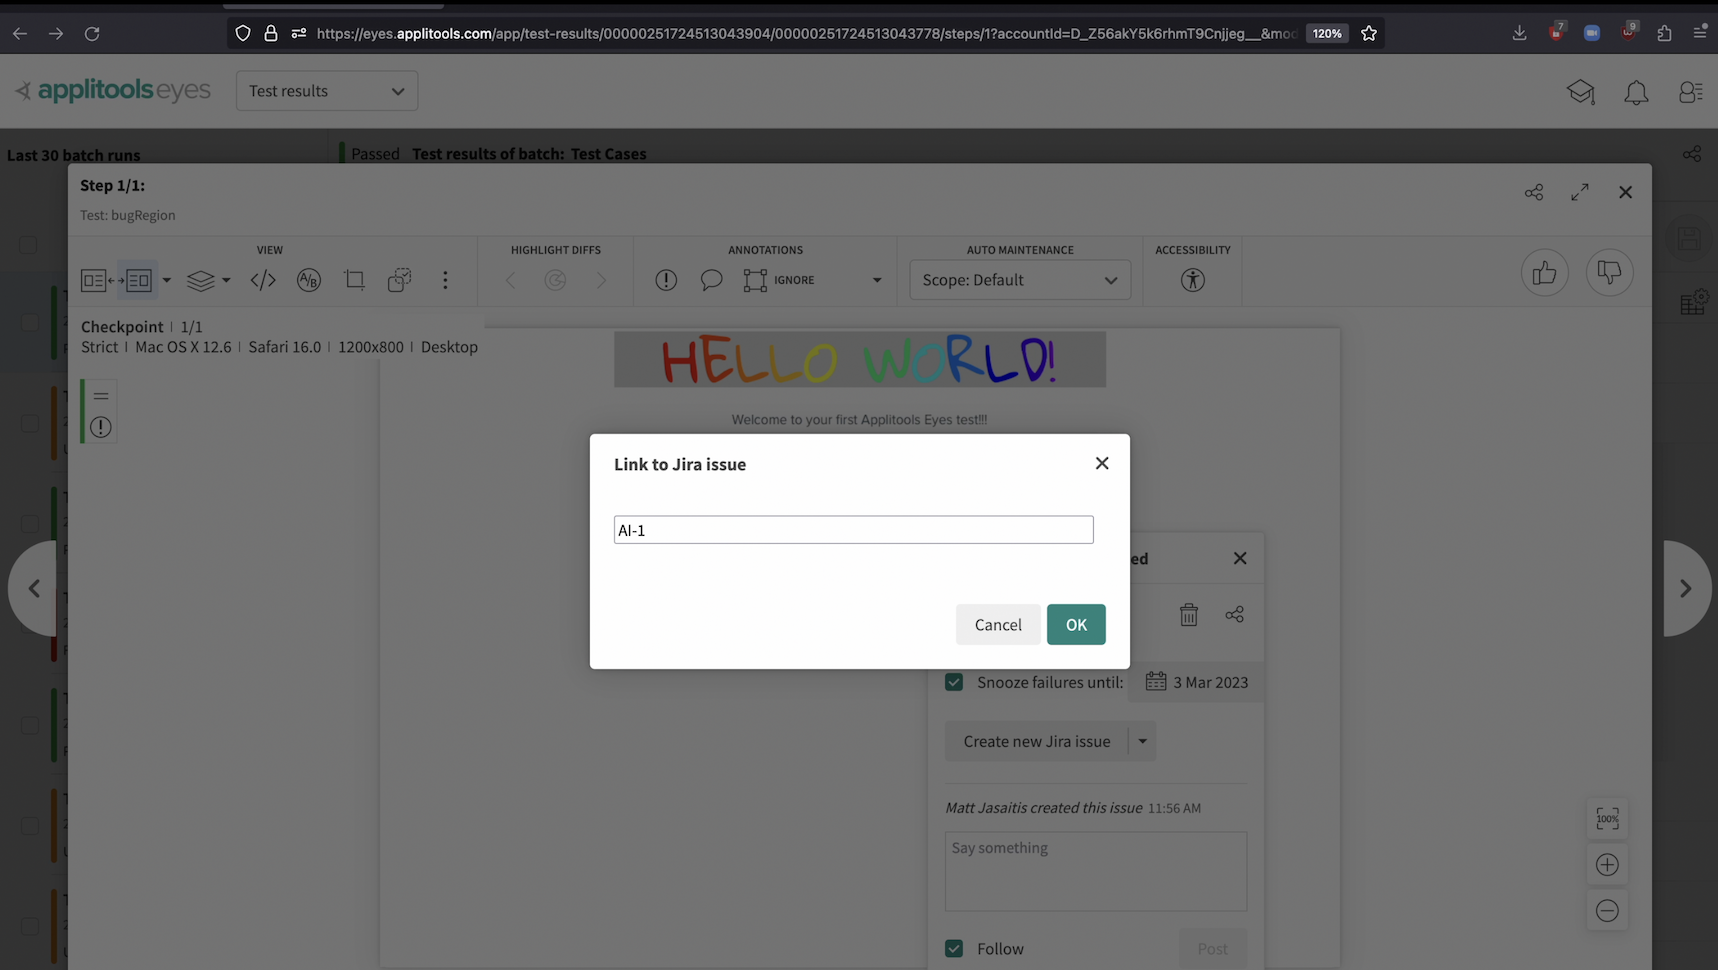Click the share icon beside the batch header

1692,154
